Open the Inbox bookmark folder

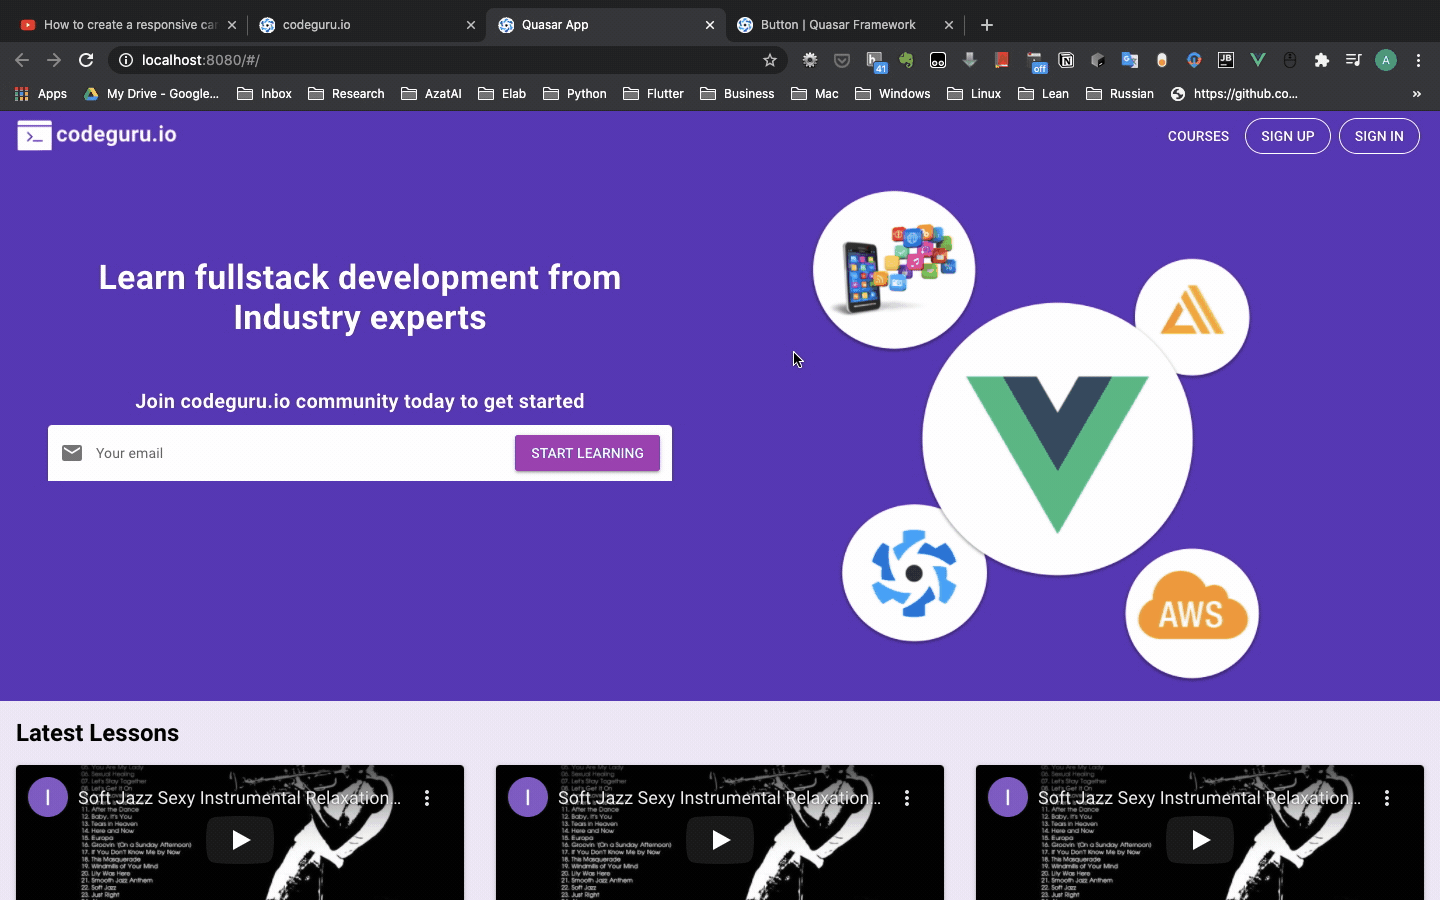click(264, 94)
